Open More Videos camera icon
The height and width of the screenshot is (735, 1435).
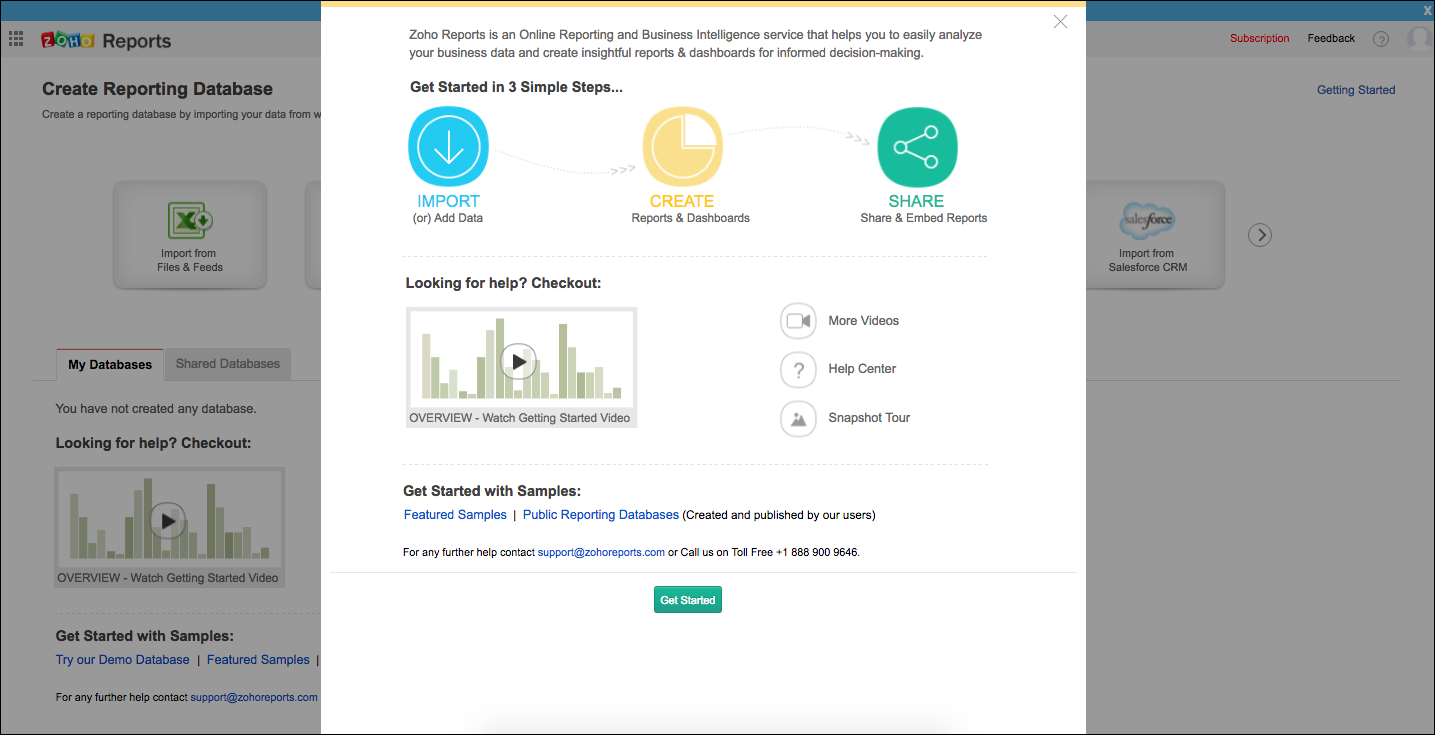click(x=798, y=321)
